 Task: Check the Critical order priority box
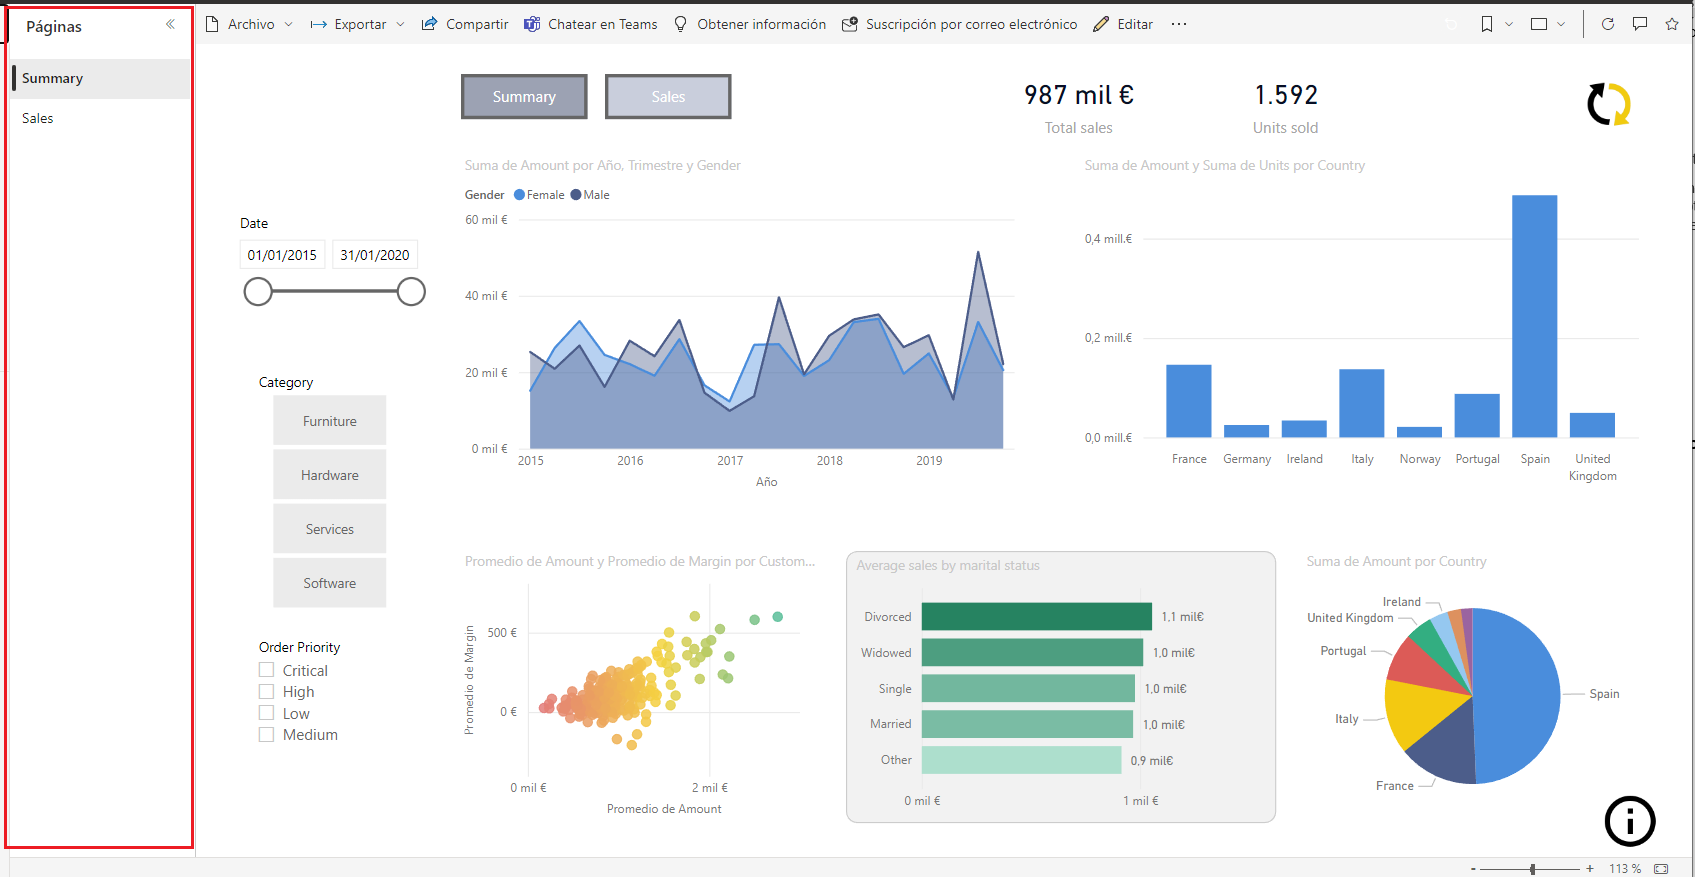click(267, 670)
